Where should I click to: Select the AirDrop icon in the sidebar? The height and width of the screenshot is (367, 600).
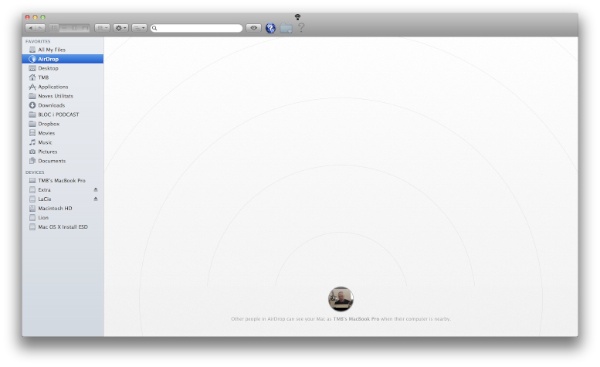coord(33,59)
